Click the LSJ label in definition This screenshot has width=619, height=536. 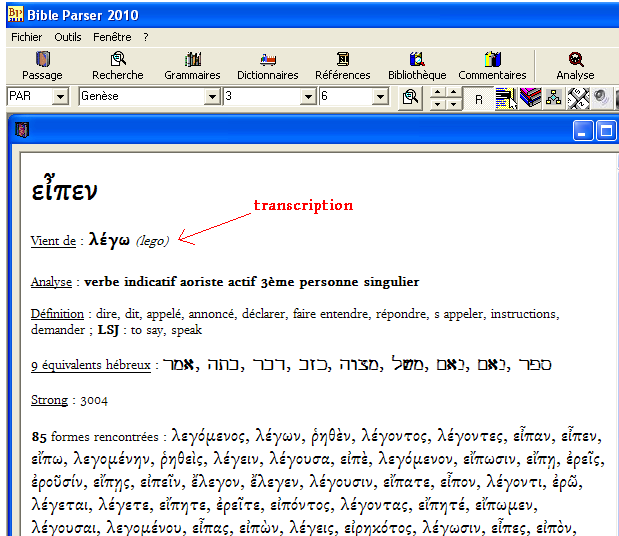click(108, 330)
